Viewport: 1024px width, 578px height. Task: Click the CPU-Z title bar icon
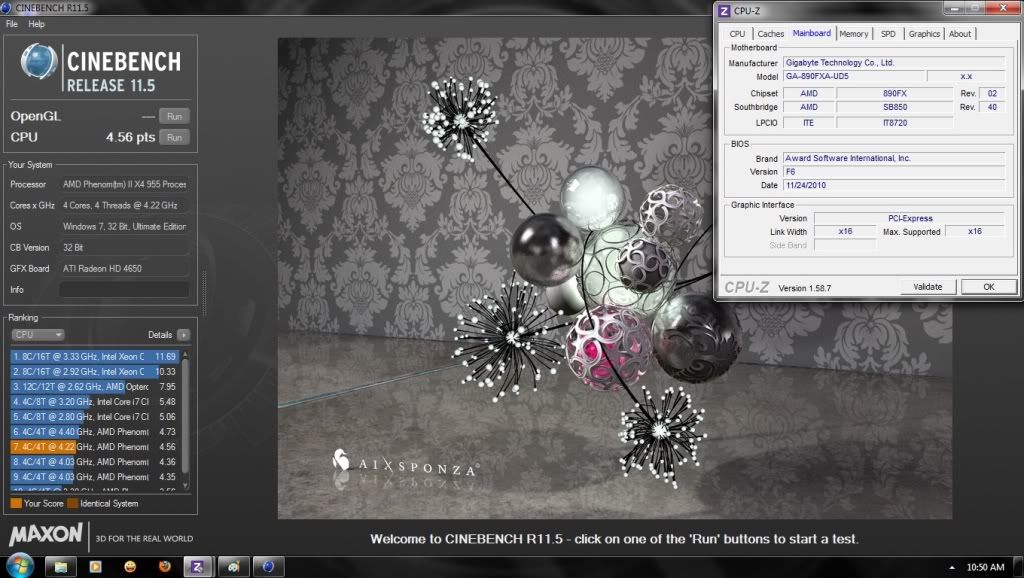click(724, 10)
